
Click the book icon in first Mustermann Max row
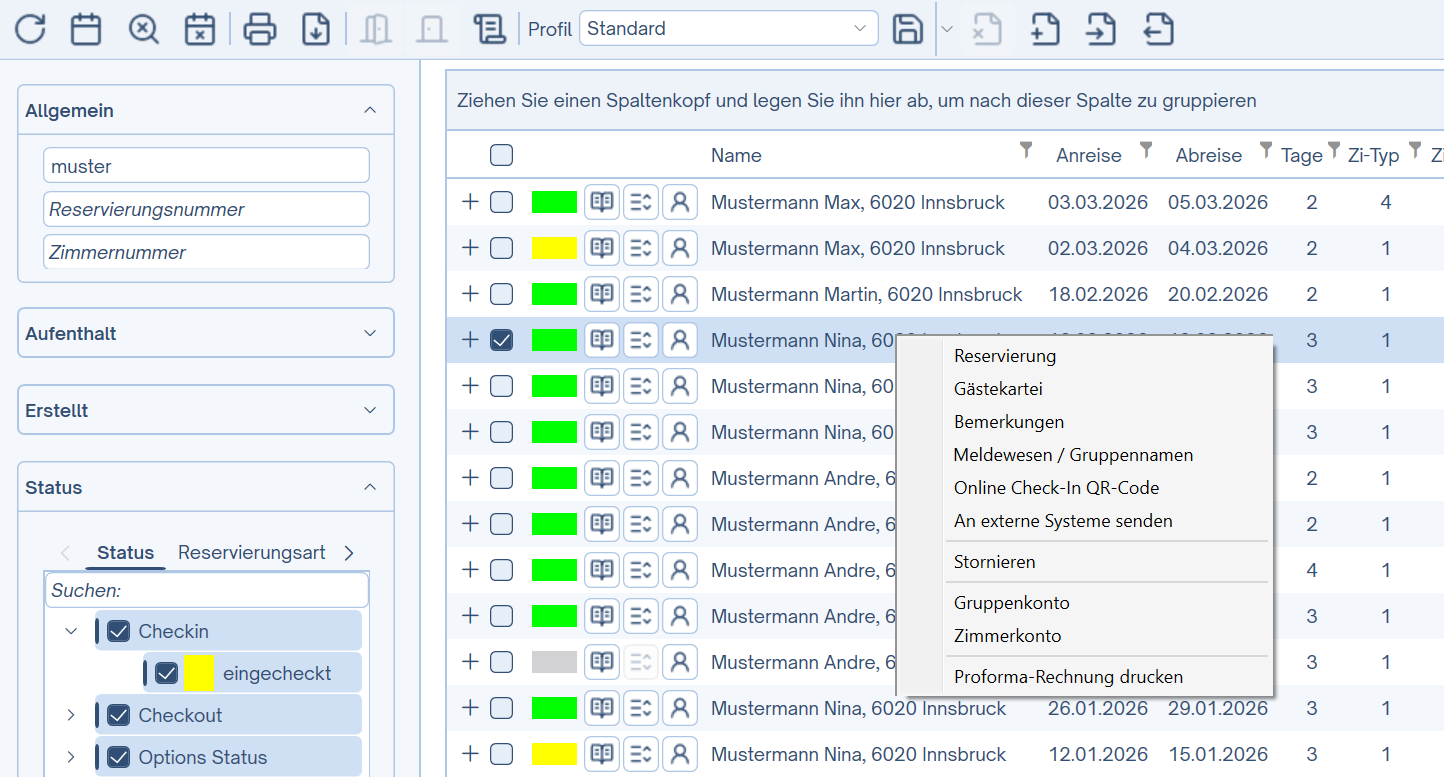click(x=601, y=202)
